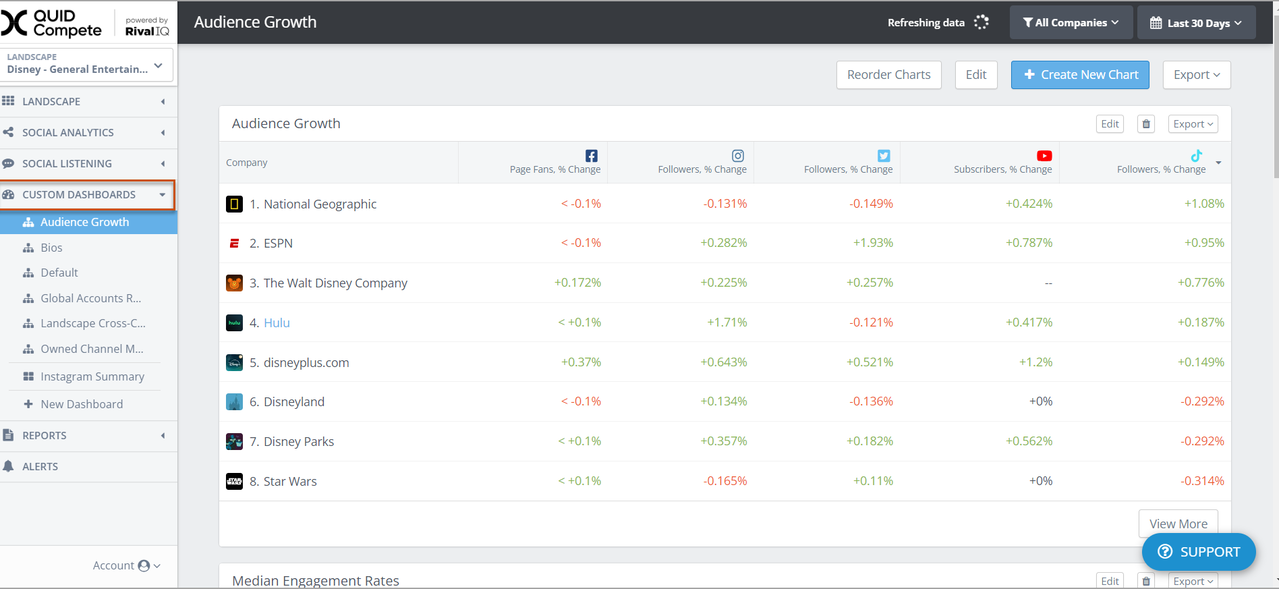Screen dimensions: 1279x589
Task: Edit the Median Engagement Rates chart
Action: point(1110,581)
